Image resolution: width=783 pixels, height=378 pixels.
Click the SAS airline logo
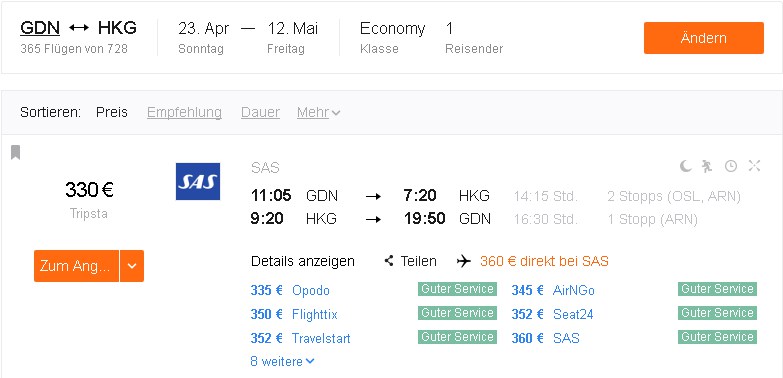point(198,181)
